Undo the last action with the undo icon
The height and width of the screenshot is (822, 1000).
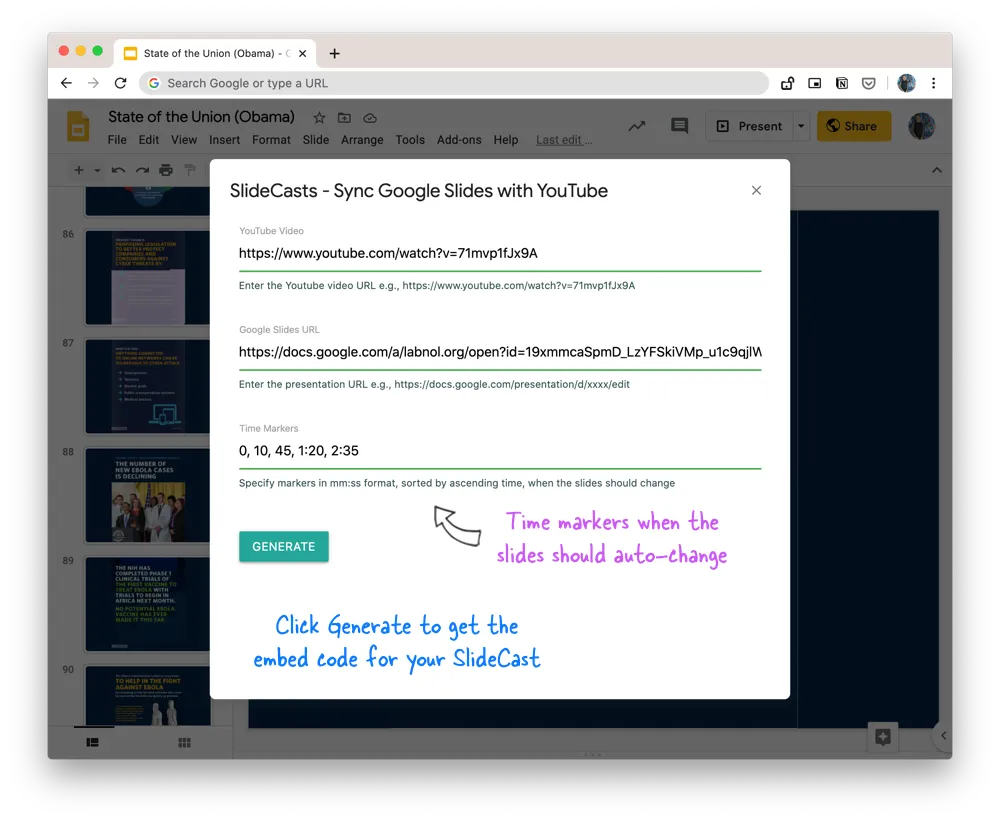tap(117, 170)
